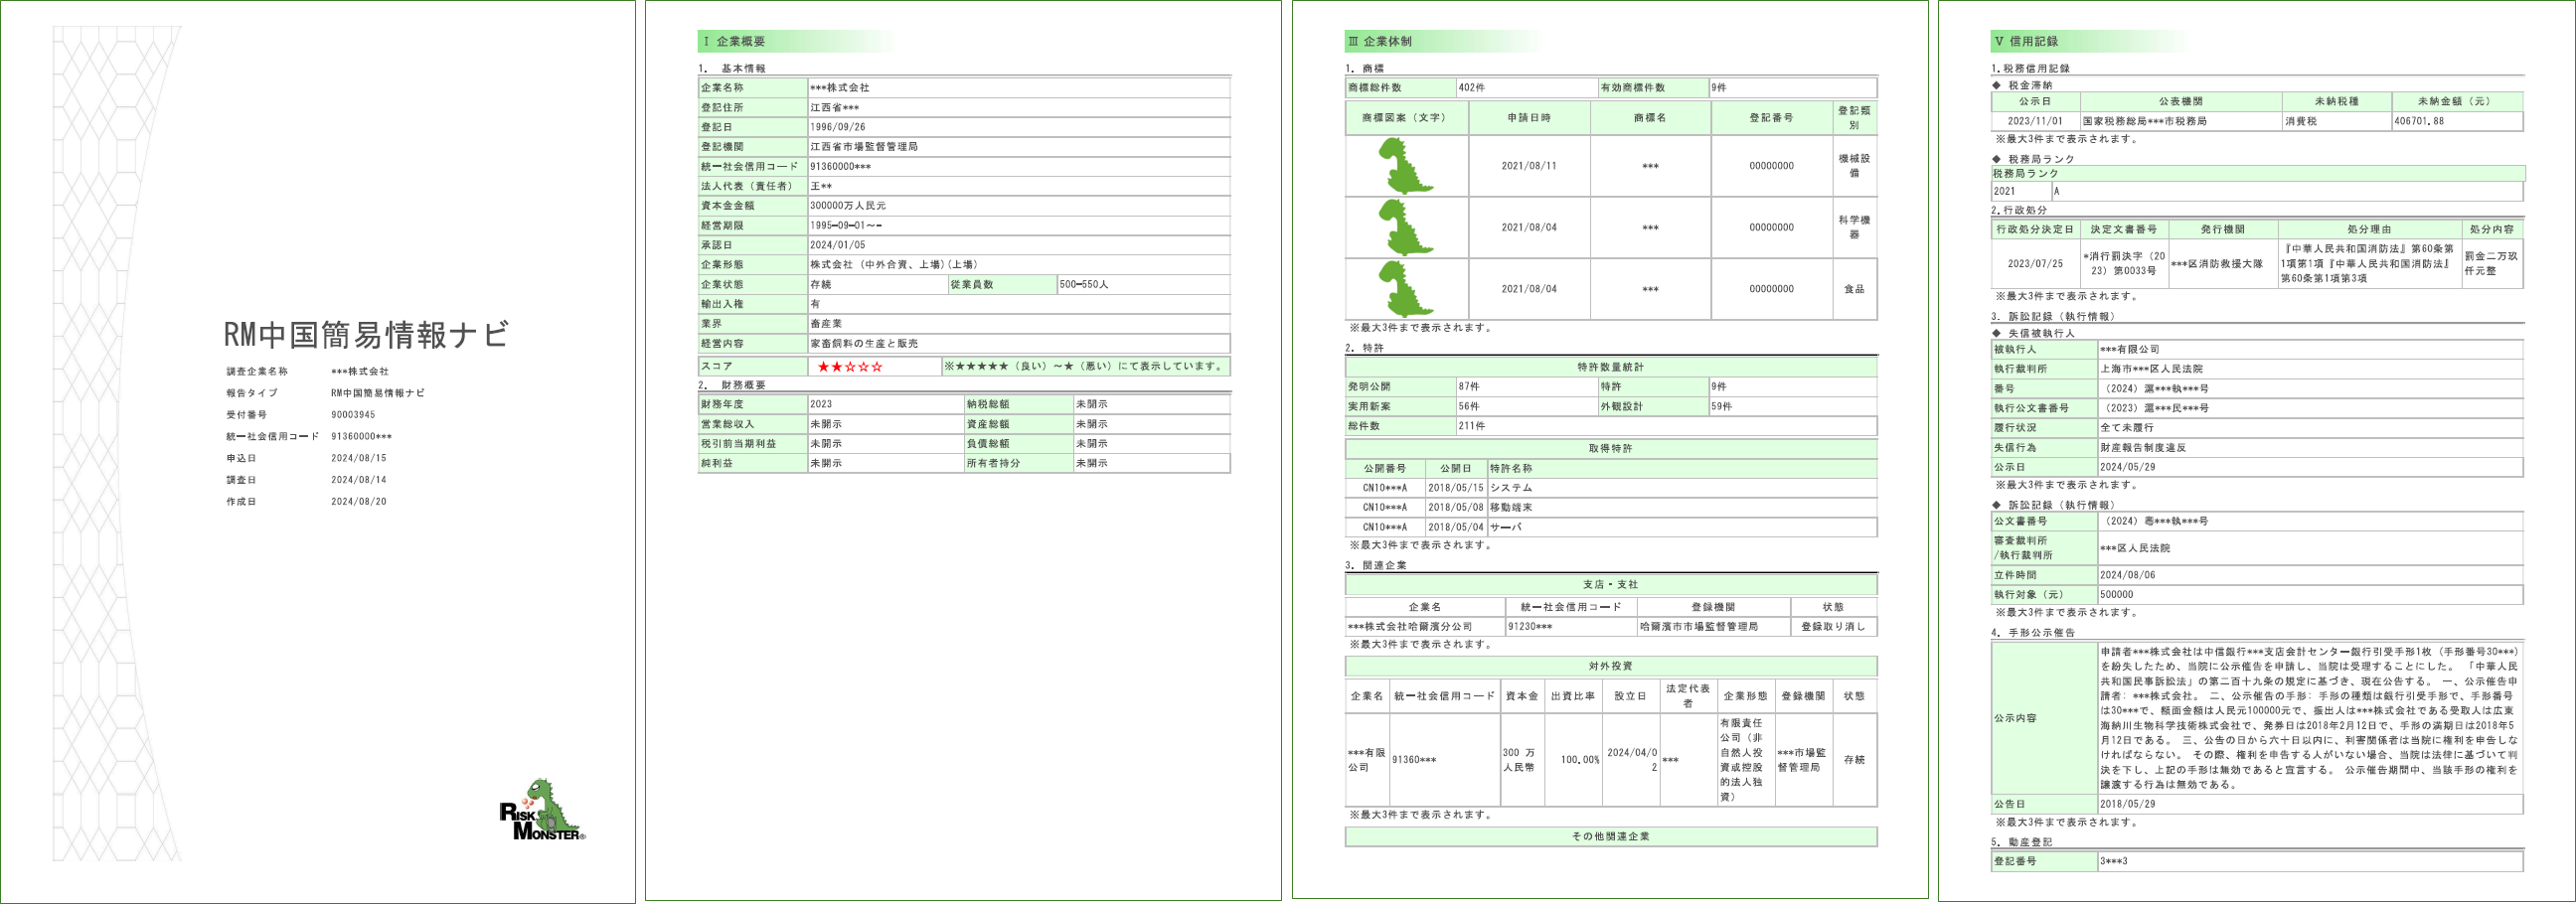Select the RM中国簡易情報ナビ cover title

point(365,335)
